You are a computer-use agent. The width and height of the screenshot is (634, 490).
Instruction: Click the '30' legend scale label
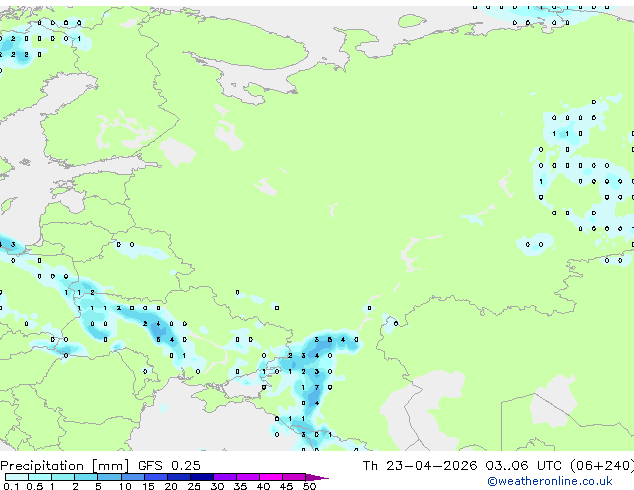pos(217,486)
